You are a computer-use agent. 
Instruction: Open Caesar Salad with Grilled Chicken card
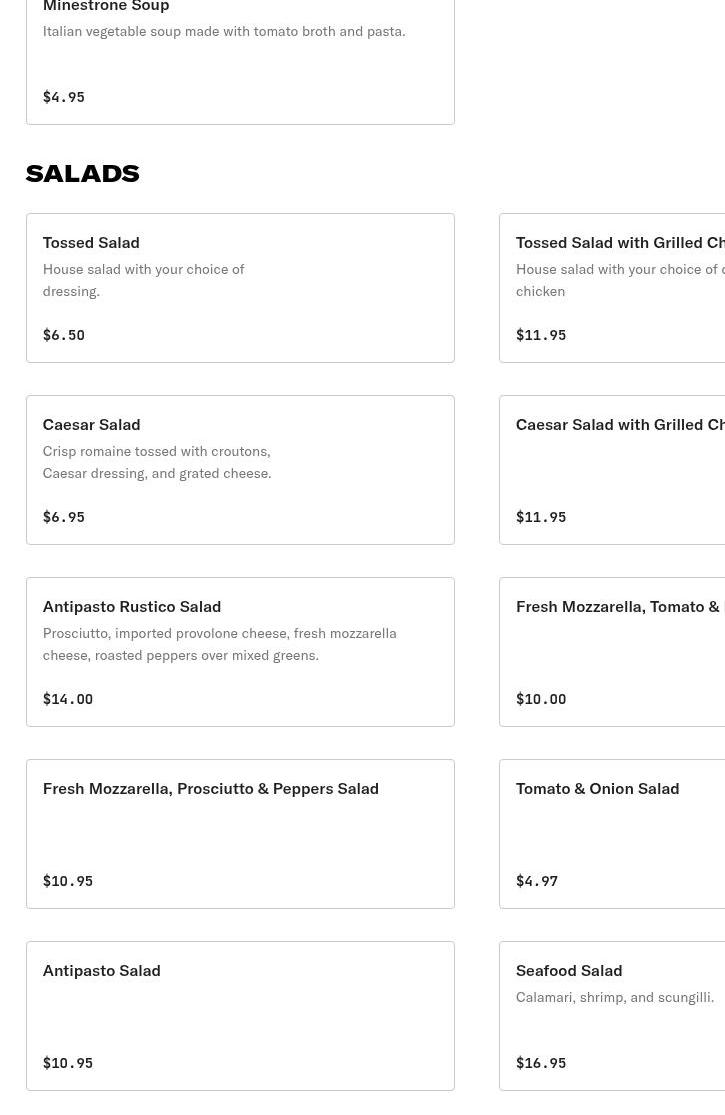click(612, 470)
